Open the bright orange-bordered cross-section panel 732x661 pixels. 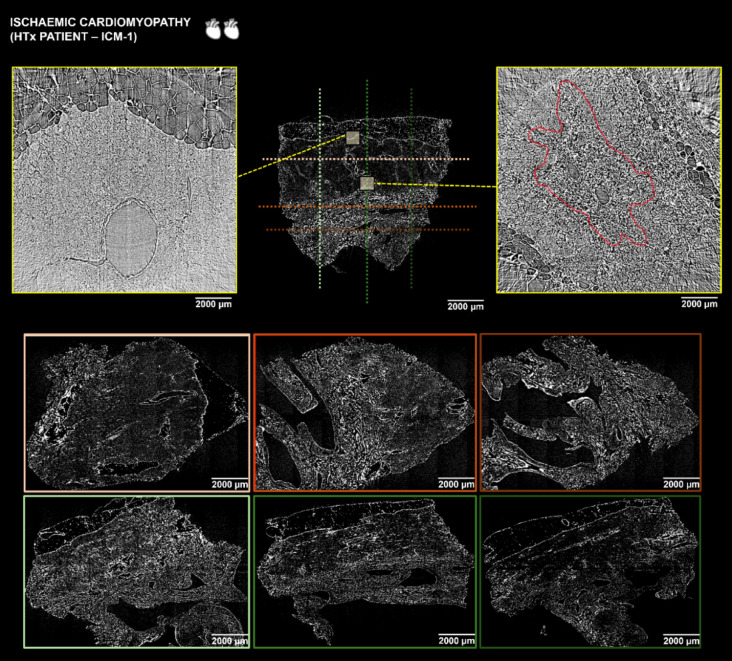click(x=365, y=412)
